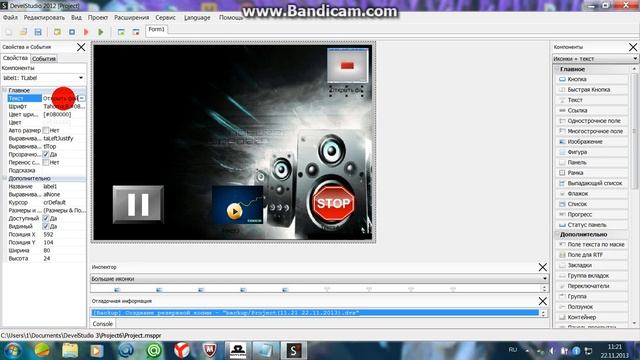
Task: Open the Сервис menu
Action: coord(165,18)
